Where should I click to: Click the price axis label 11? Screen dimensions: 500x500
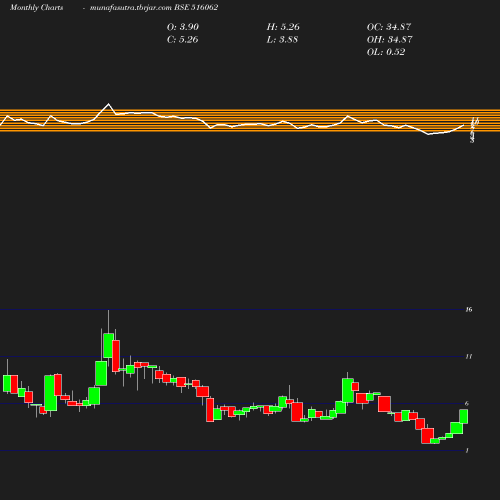tap(469, 357)
